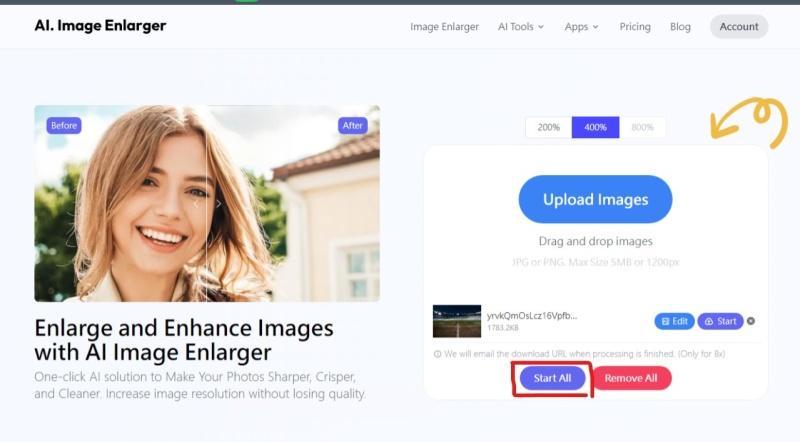Click the left arrow on comparison slider
The image size is (800, 442).
(195, 204)
